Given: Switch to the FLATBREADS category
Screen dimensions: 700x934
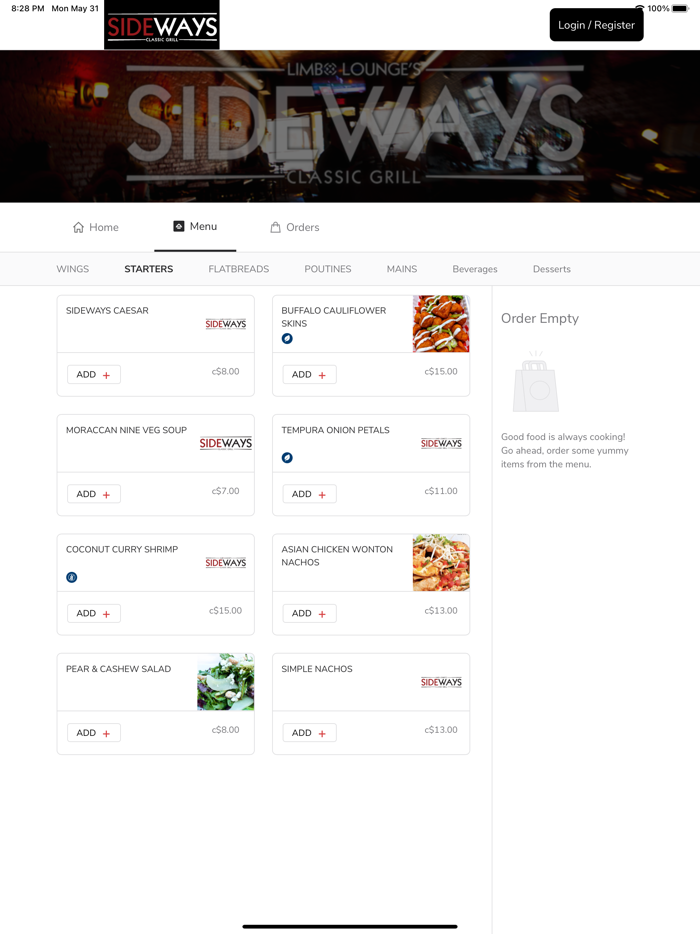Looking at the screenshot, I should click(239, 269).
